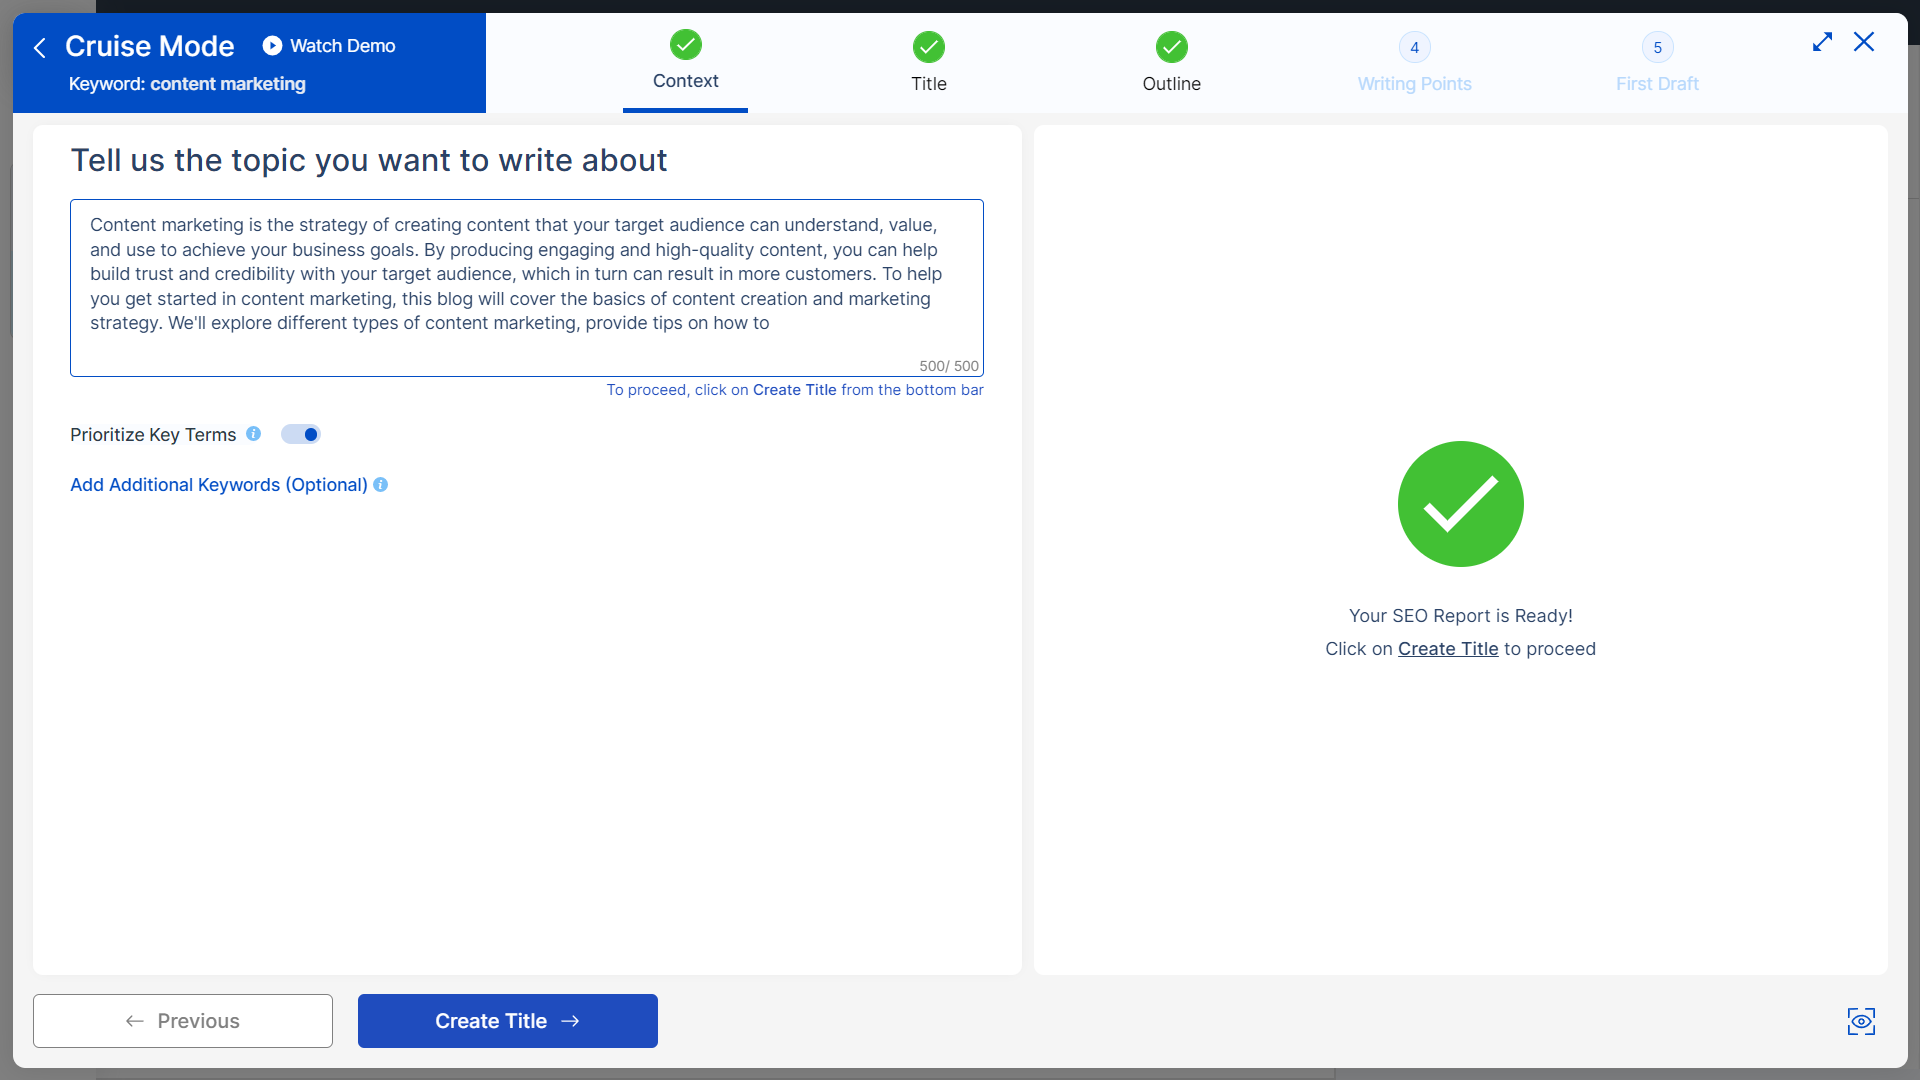Screen dimensions: 1920x1080
Task: Click the Title step checkmark icon
Action: 928,47
